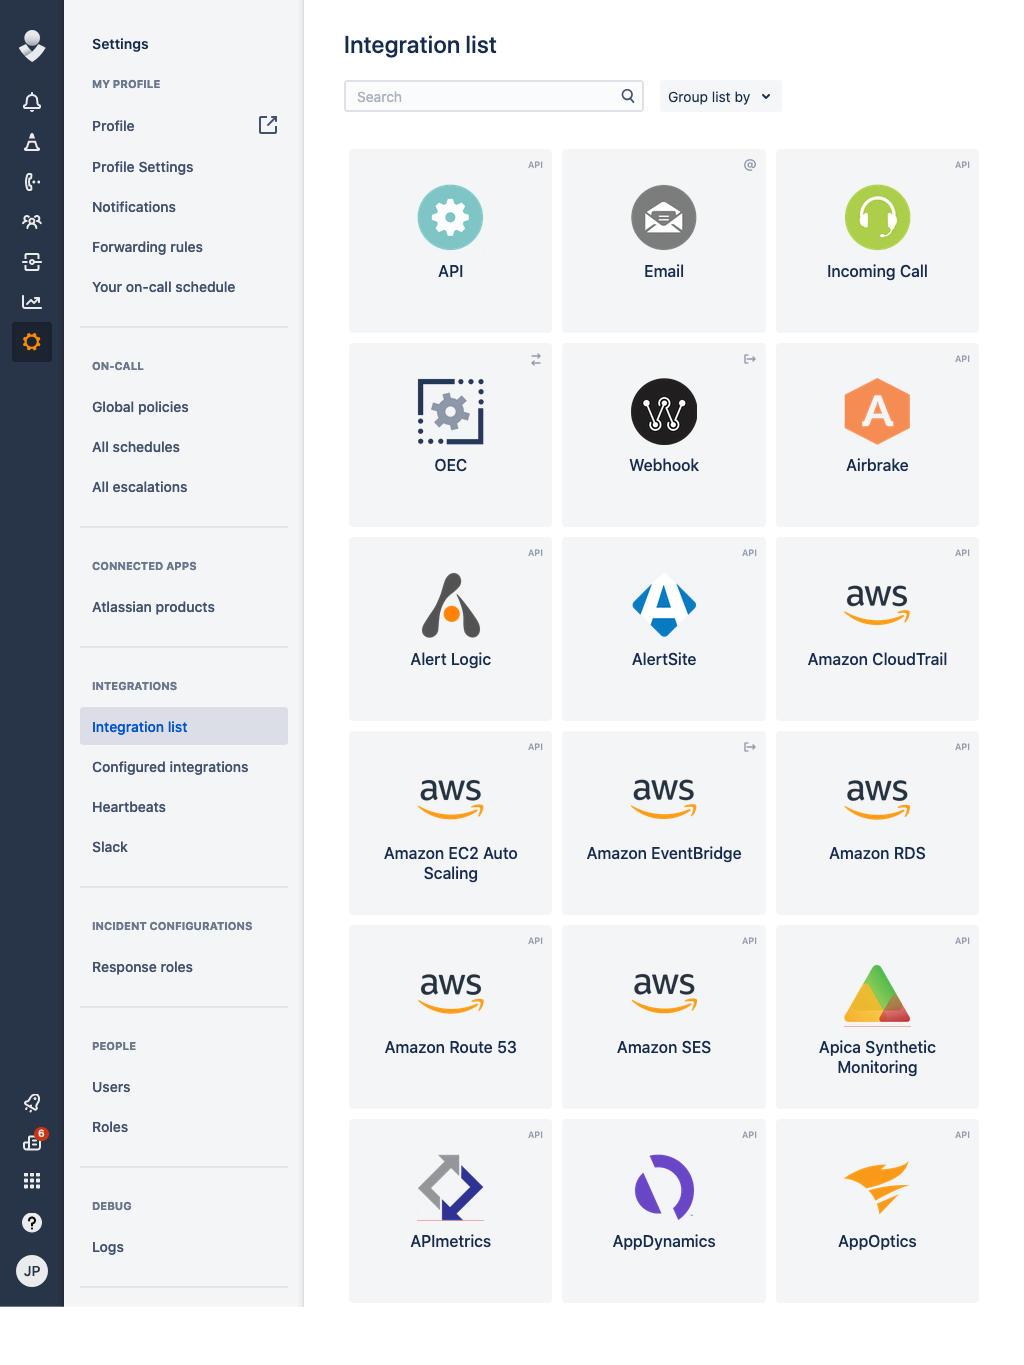1024x1365 pixels.
Task: Click inside the integration search field
Action: pos(480,96)
